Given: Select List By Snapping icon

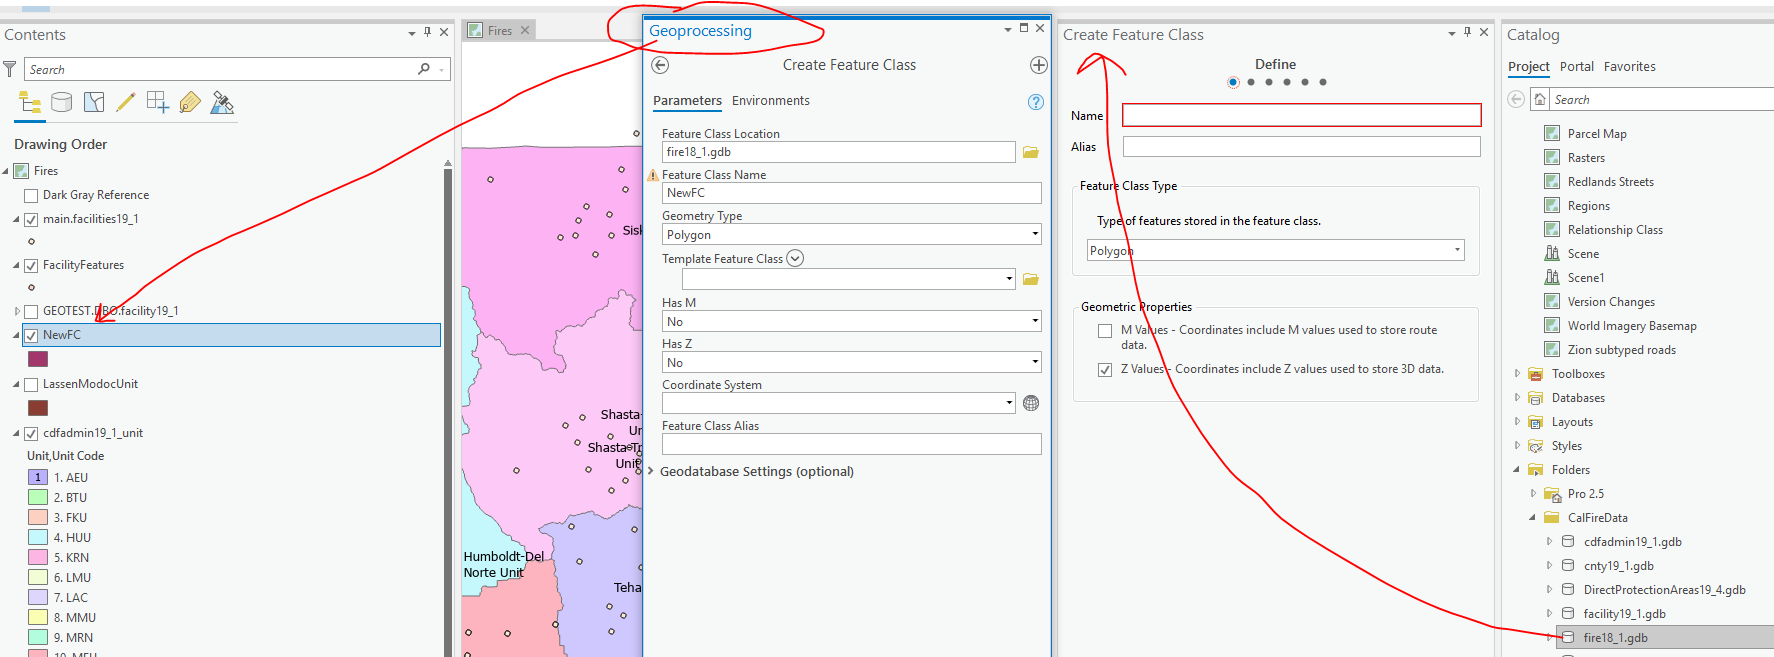Looking at the screenshot, I should point(158,102).
